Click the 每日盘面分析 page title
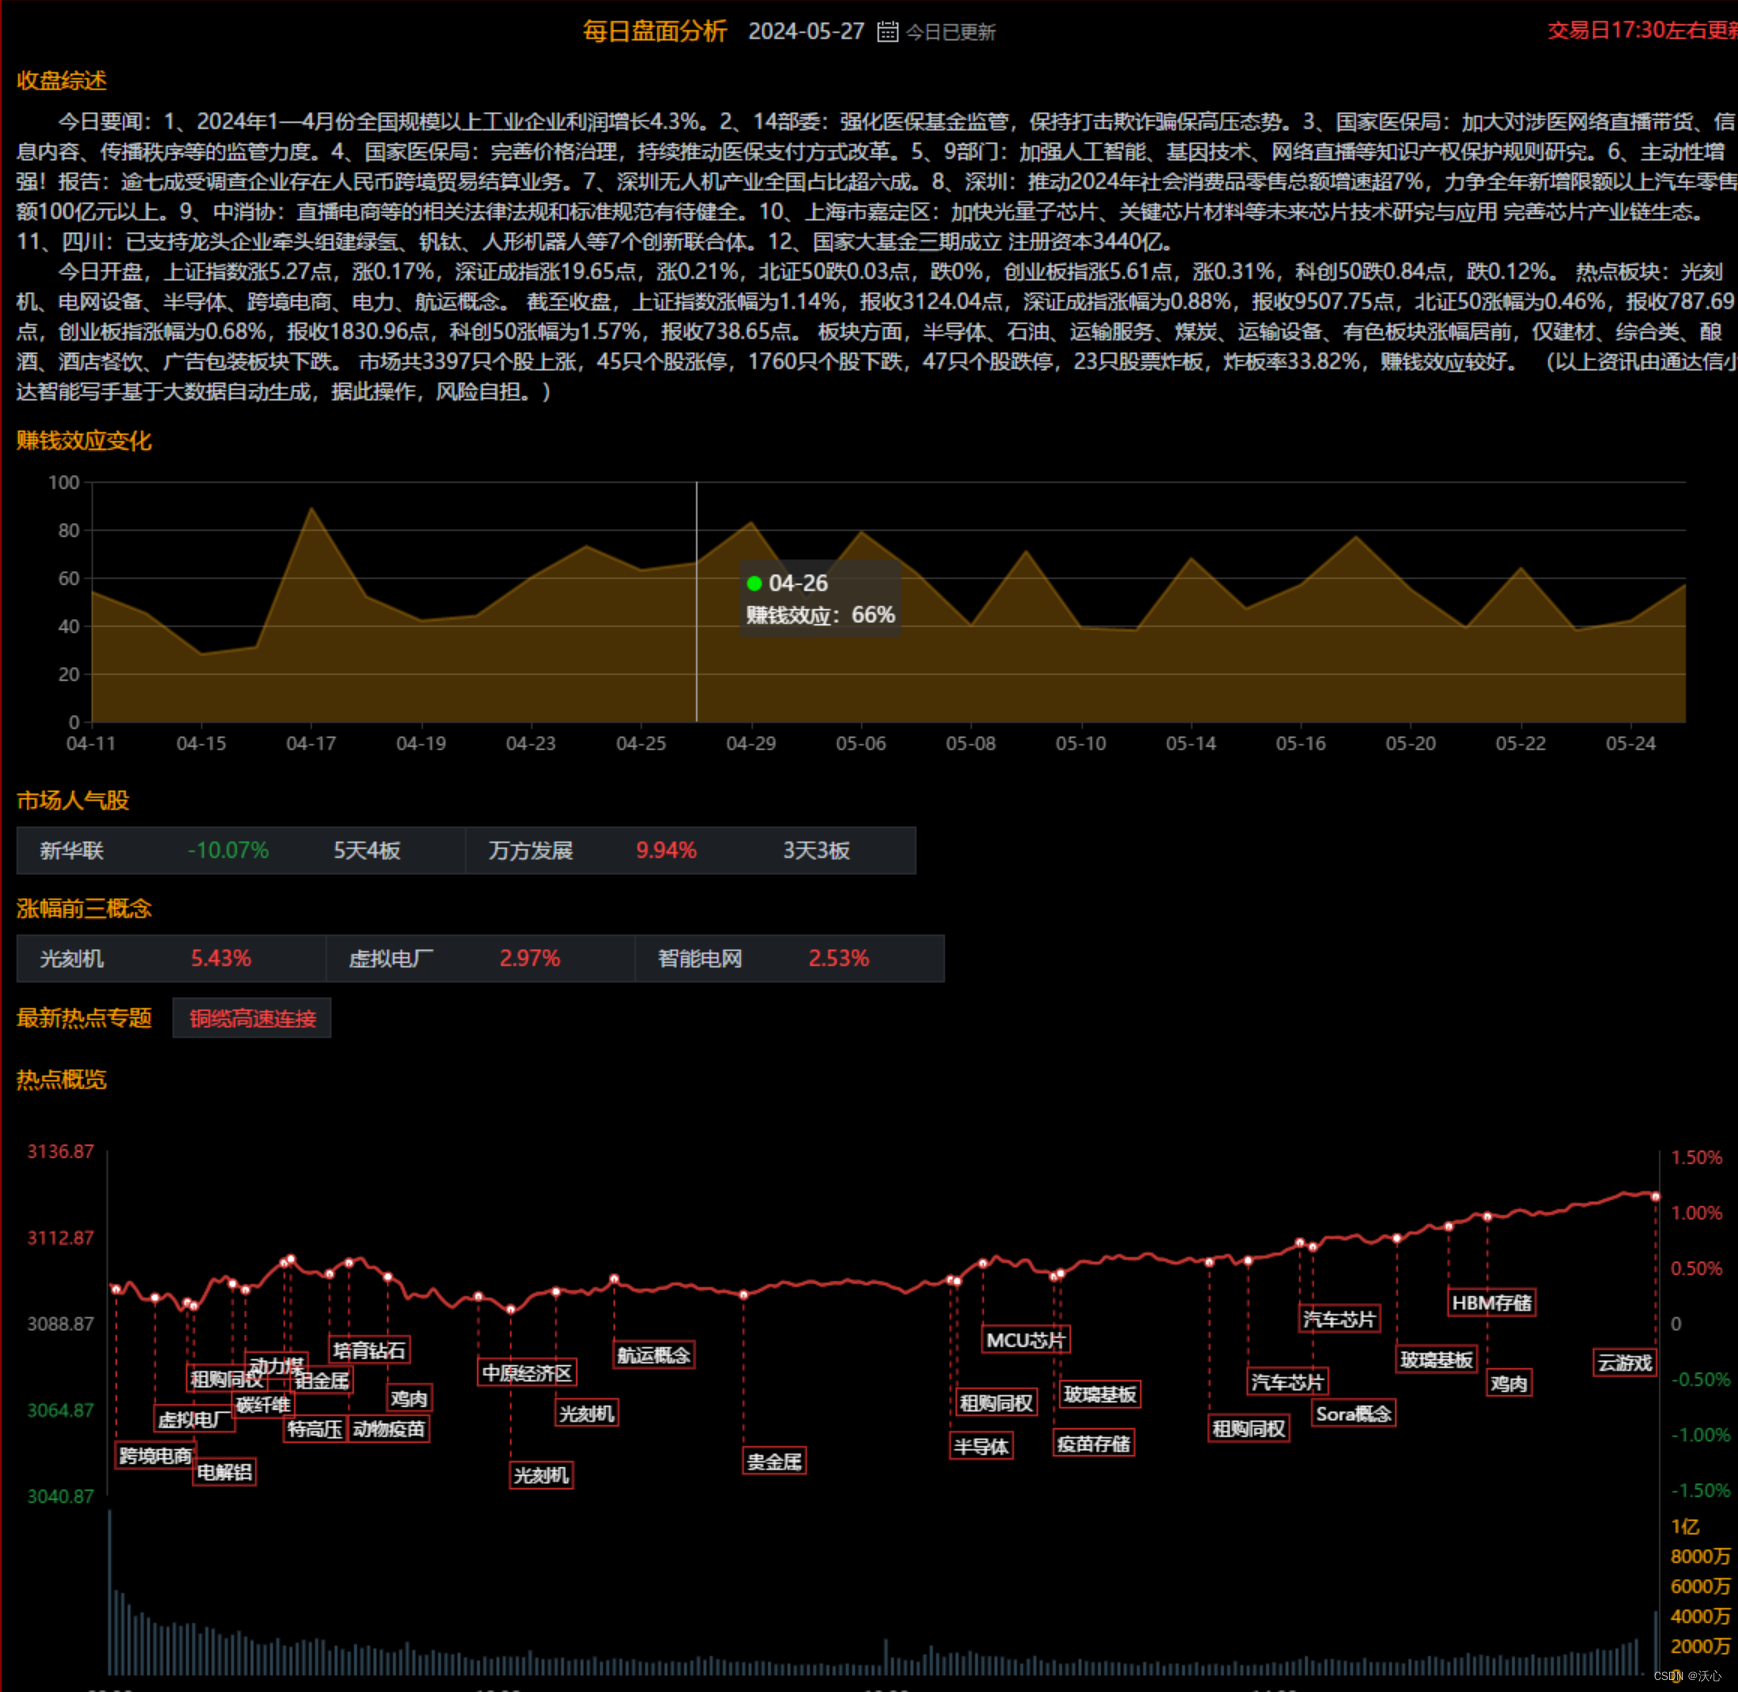The width and height of the screenshot is (1738, 1692). coord(655,32)
